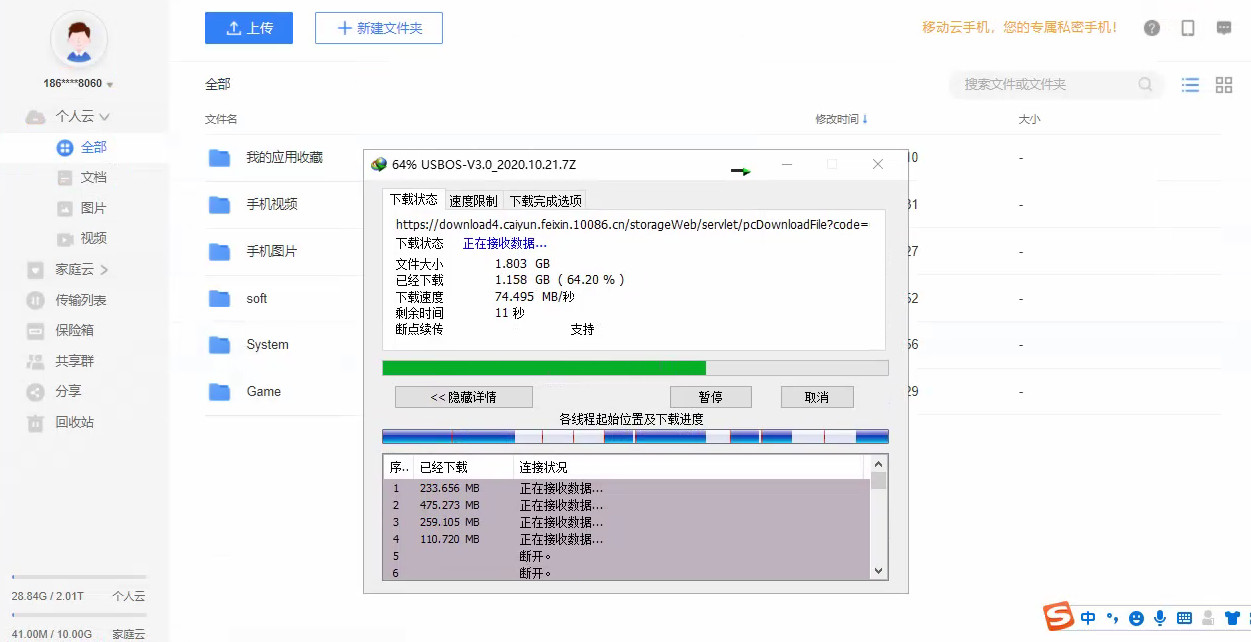Viewport: 1251px width, 642px height.
Task: Open the Game folder
Action: (x=263, y=392)
